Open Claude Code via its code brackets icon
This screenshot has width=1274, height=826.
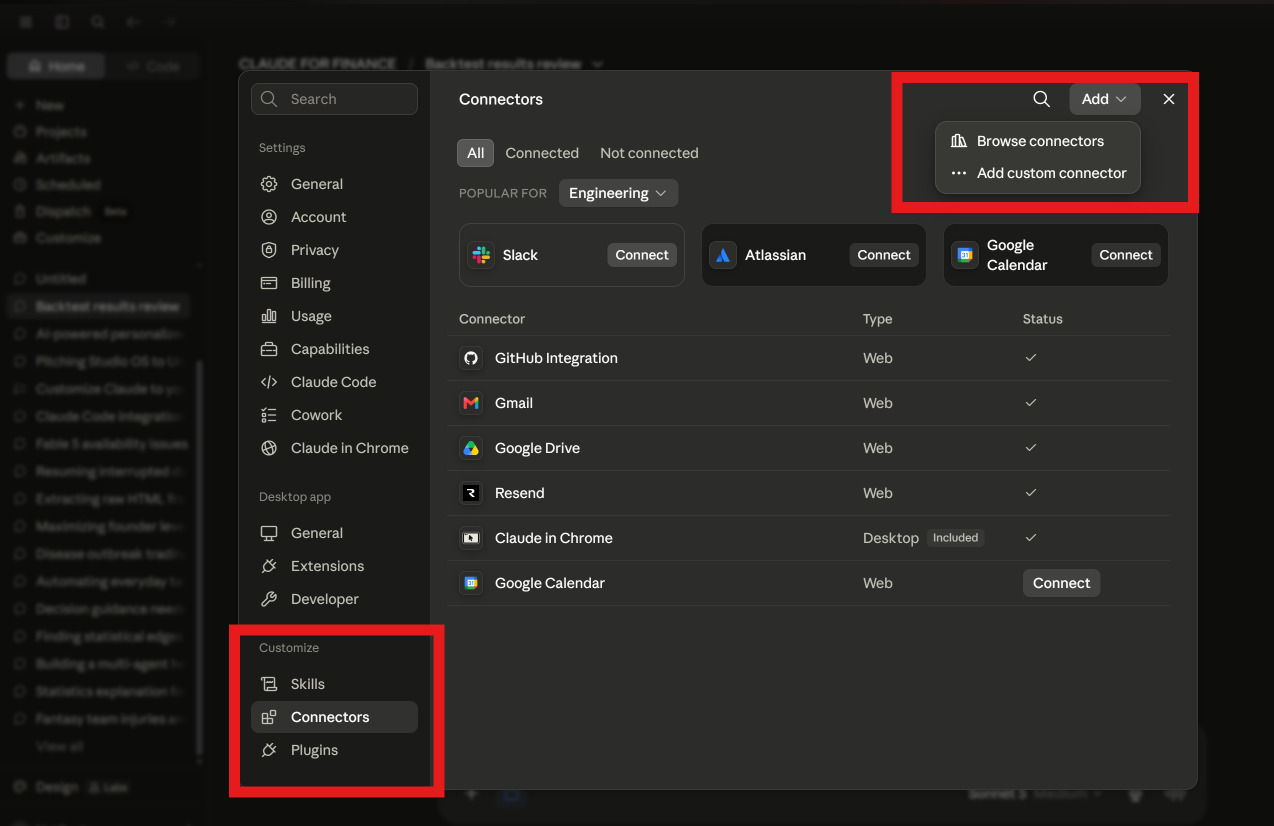pyautogui.click(x=269, y=382)
